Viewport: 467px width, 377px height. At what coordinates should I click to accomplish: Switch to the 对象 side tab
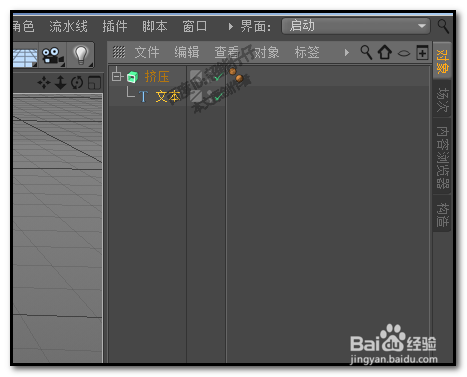442,61
